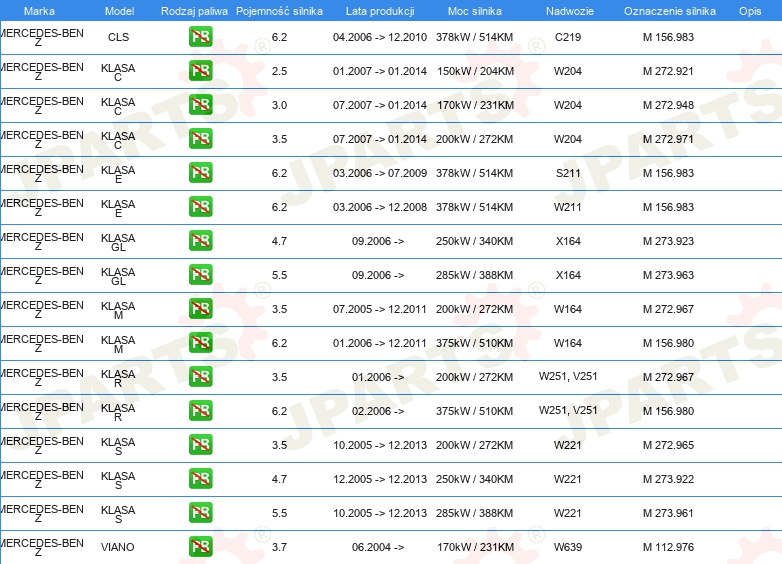Click the Rodzaj paliwa column header
782x564 pixels.
point(194,10)
